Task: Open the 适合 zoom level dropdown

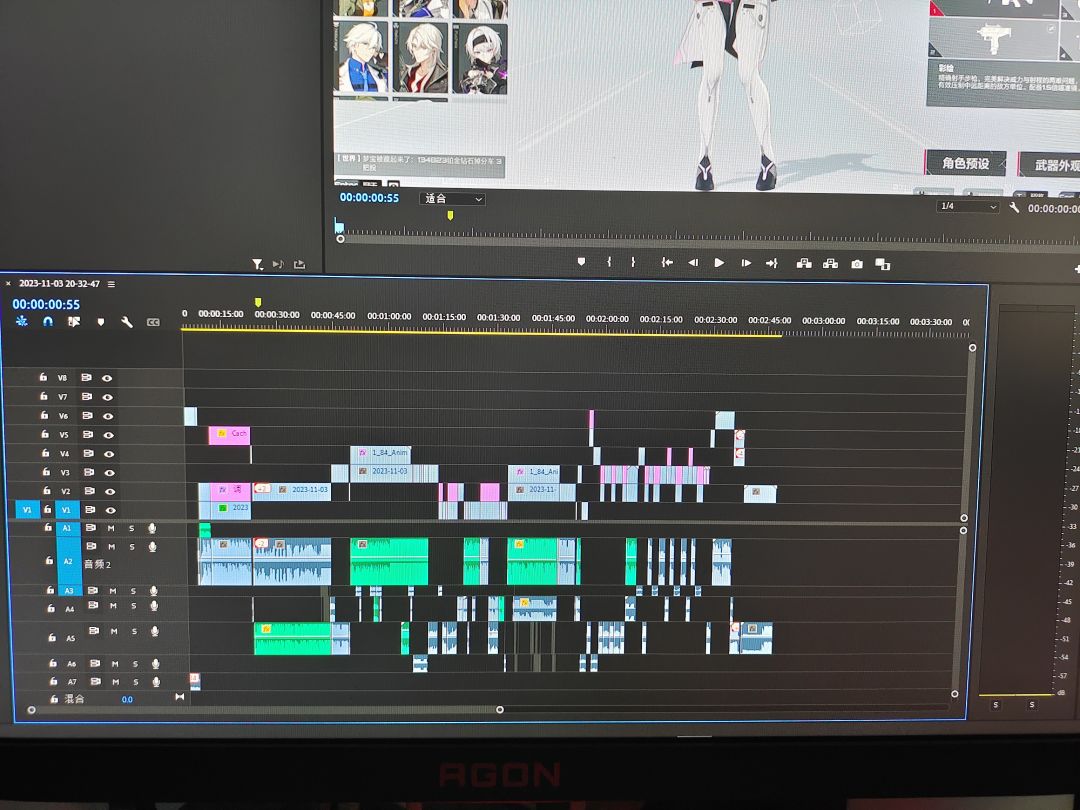Action: (x=453, y=198)
